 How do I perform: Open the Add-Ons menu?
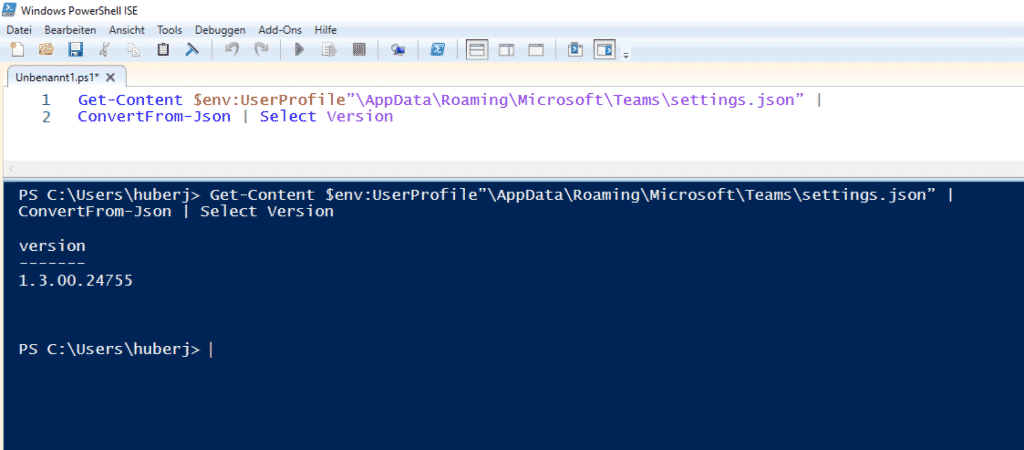point(280,30)
